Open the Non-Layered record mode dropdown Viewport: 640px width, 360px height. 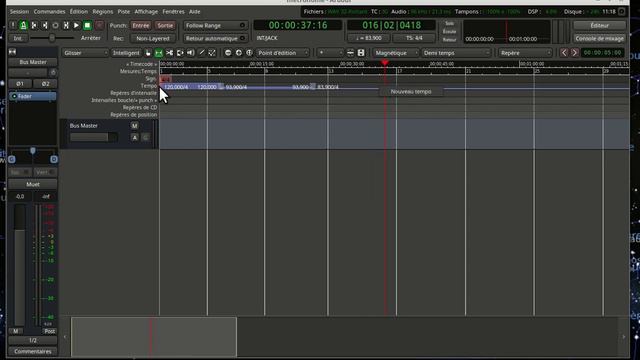153,38
